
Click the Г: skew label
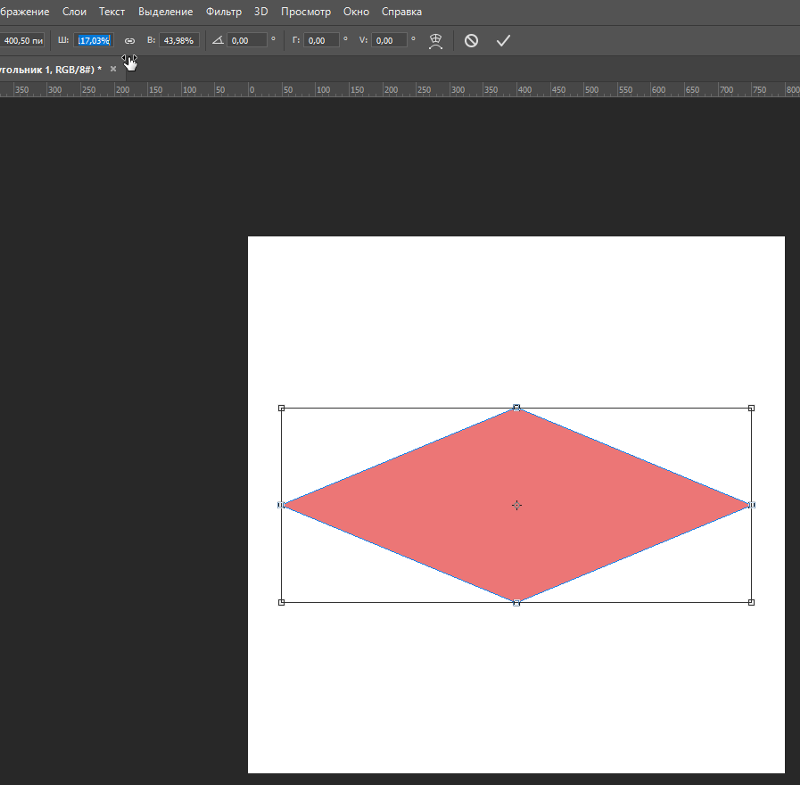[x=296, y=40]
